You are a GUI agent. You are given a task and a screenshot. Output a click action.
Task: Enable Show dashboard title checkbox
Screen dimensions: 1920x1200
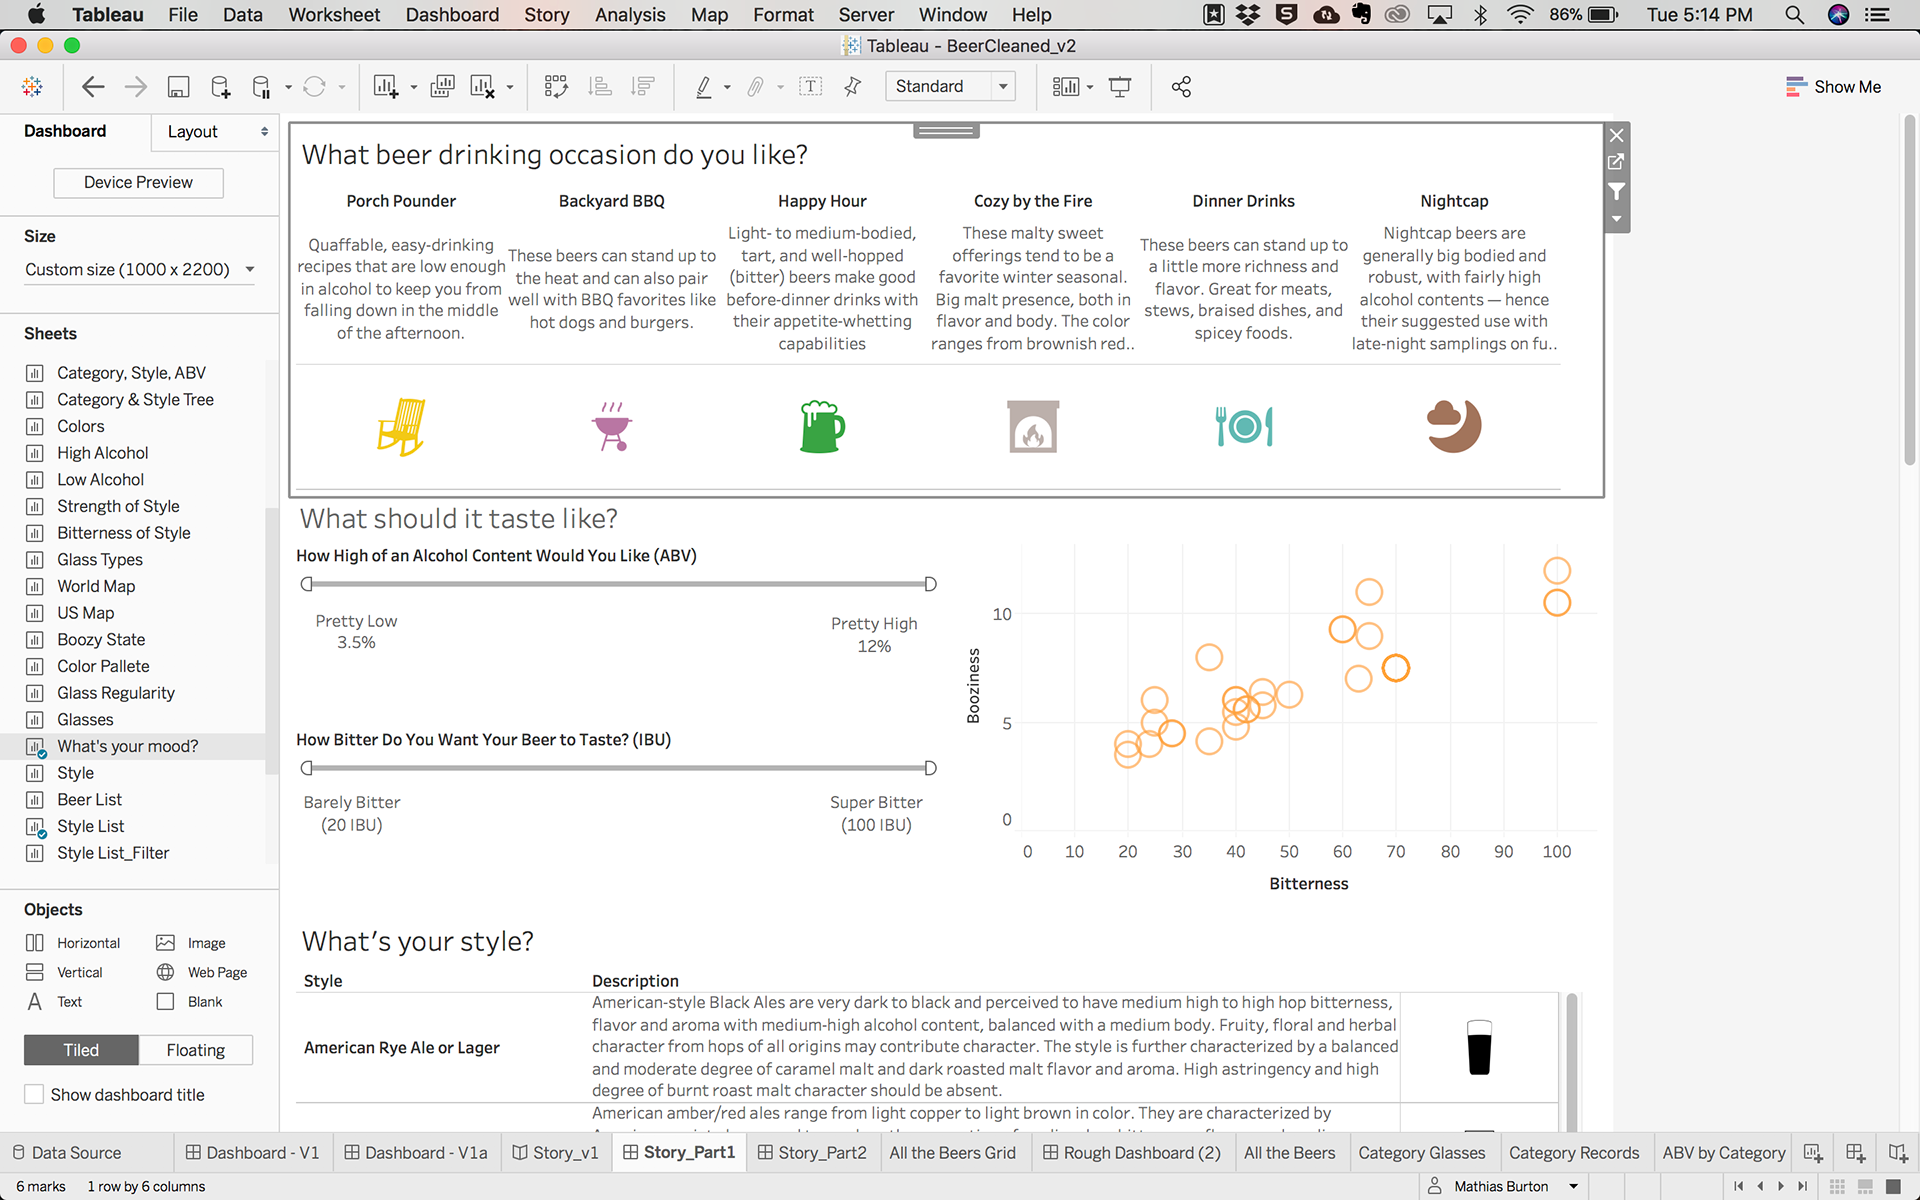(34, 1094)
